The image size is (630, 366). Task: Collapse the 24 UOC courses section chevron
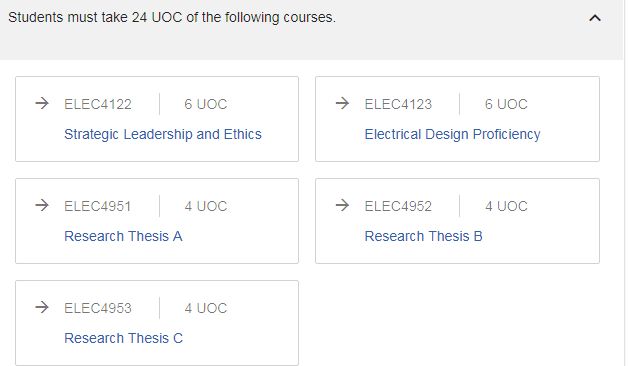pos(595,18)
